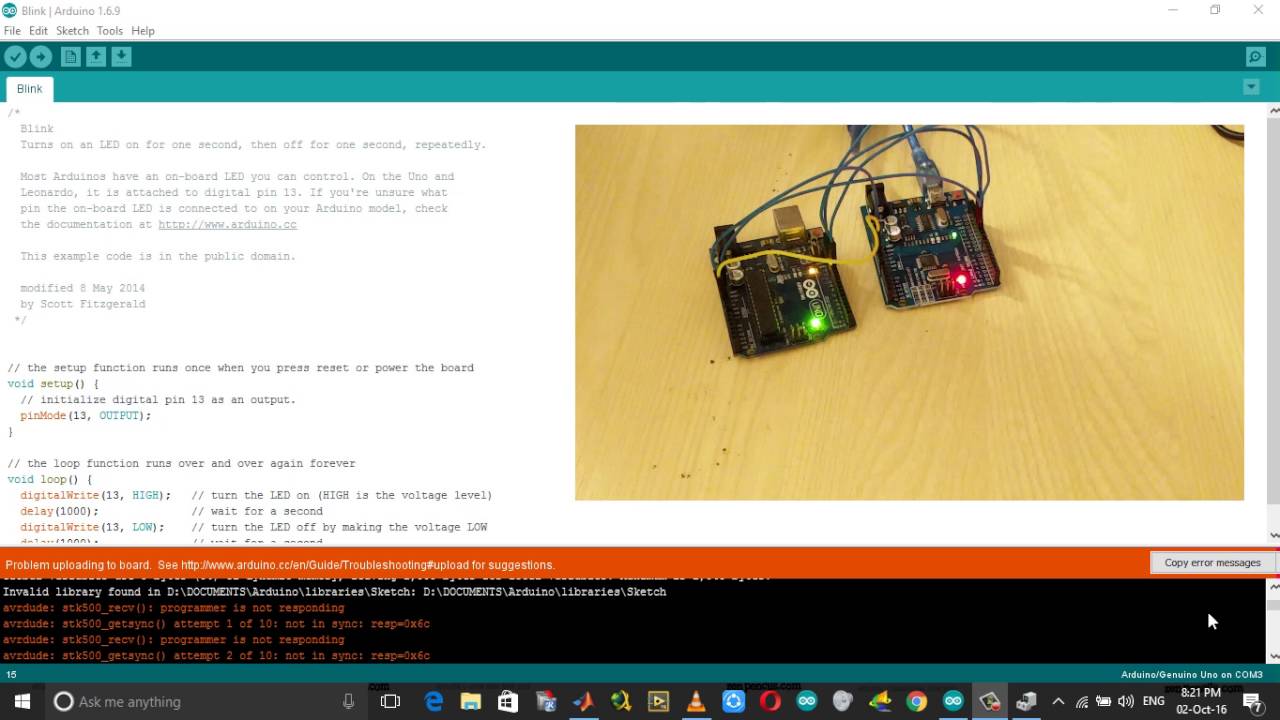1280x720 pixels.
Task: Click the pinMode(13, OUTPUT) code line
Action: point(85,415)
